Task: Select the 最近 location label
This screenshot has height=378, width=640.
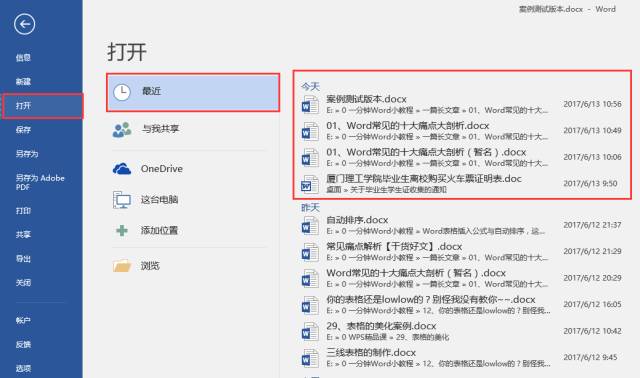Action: [x=151, y=91]
